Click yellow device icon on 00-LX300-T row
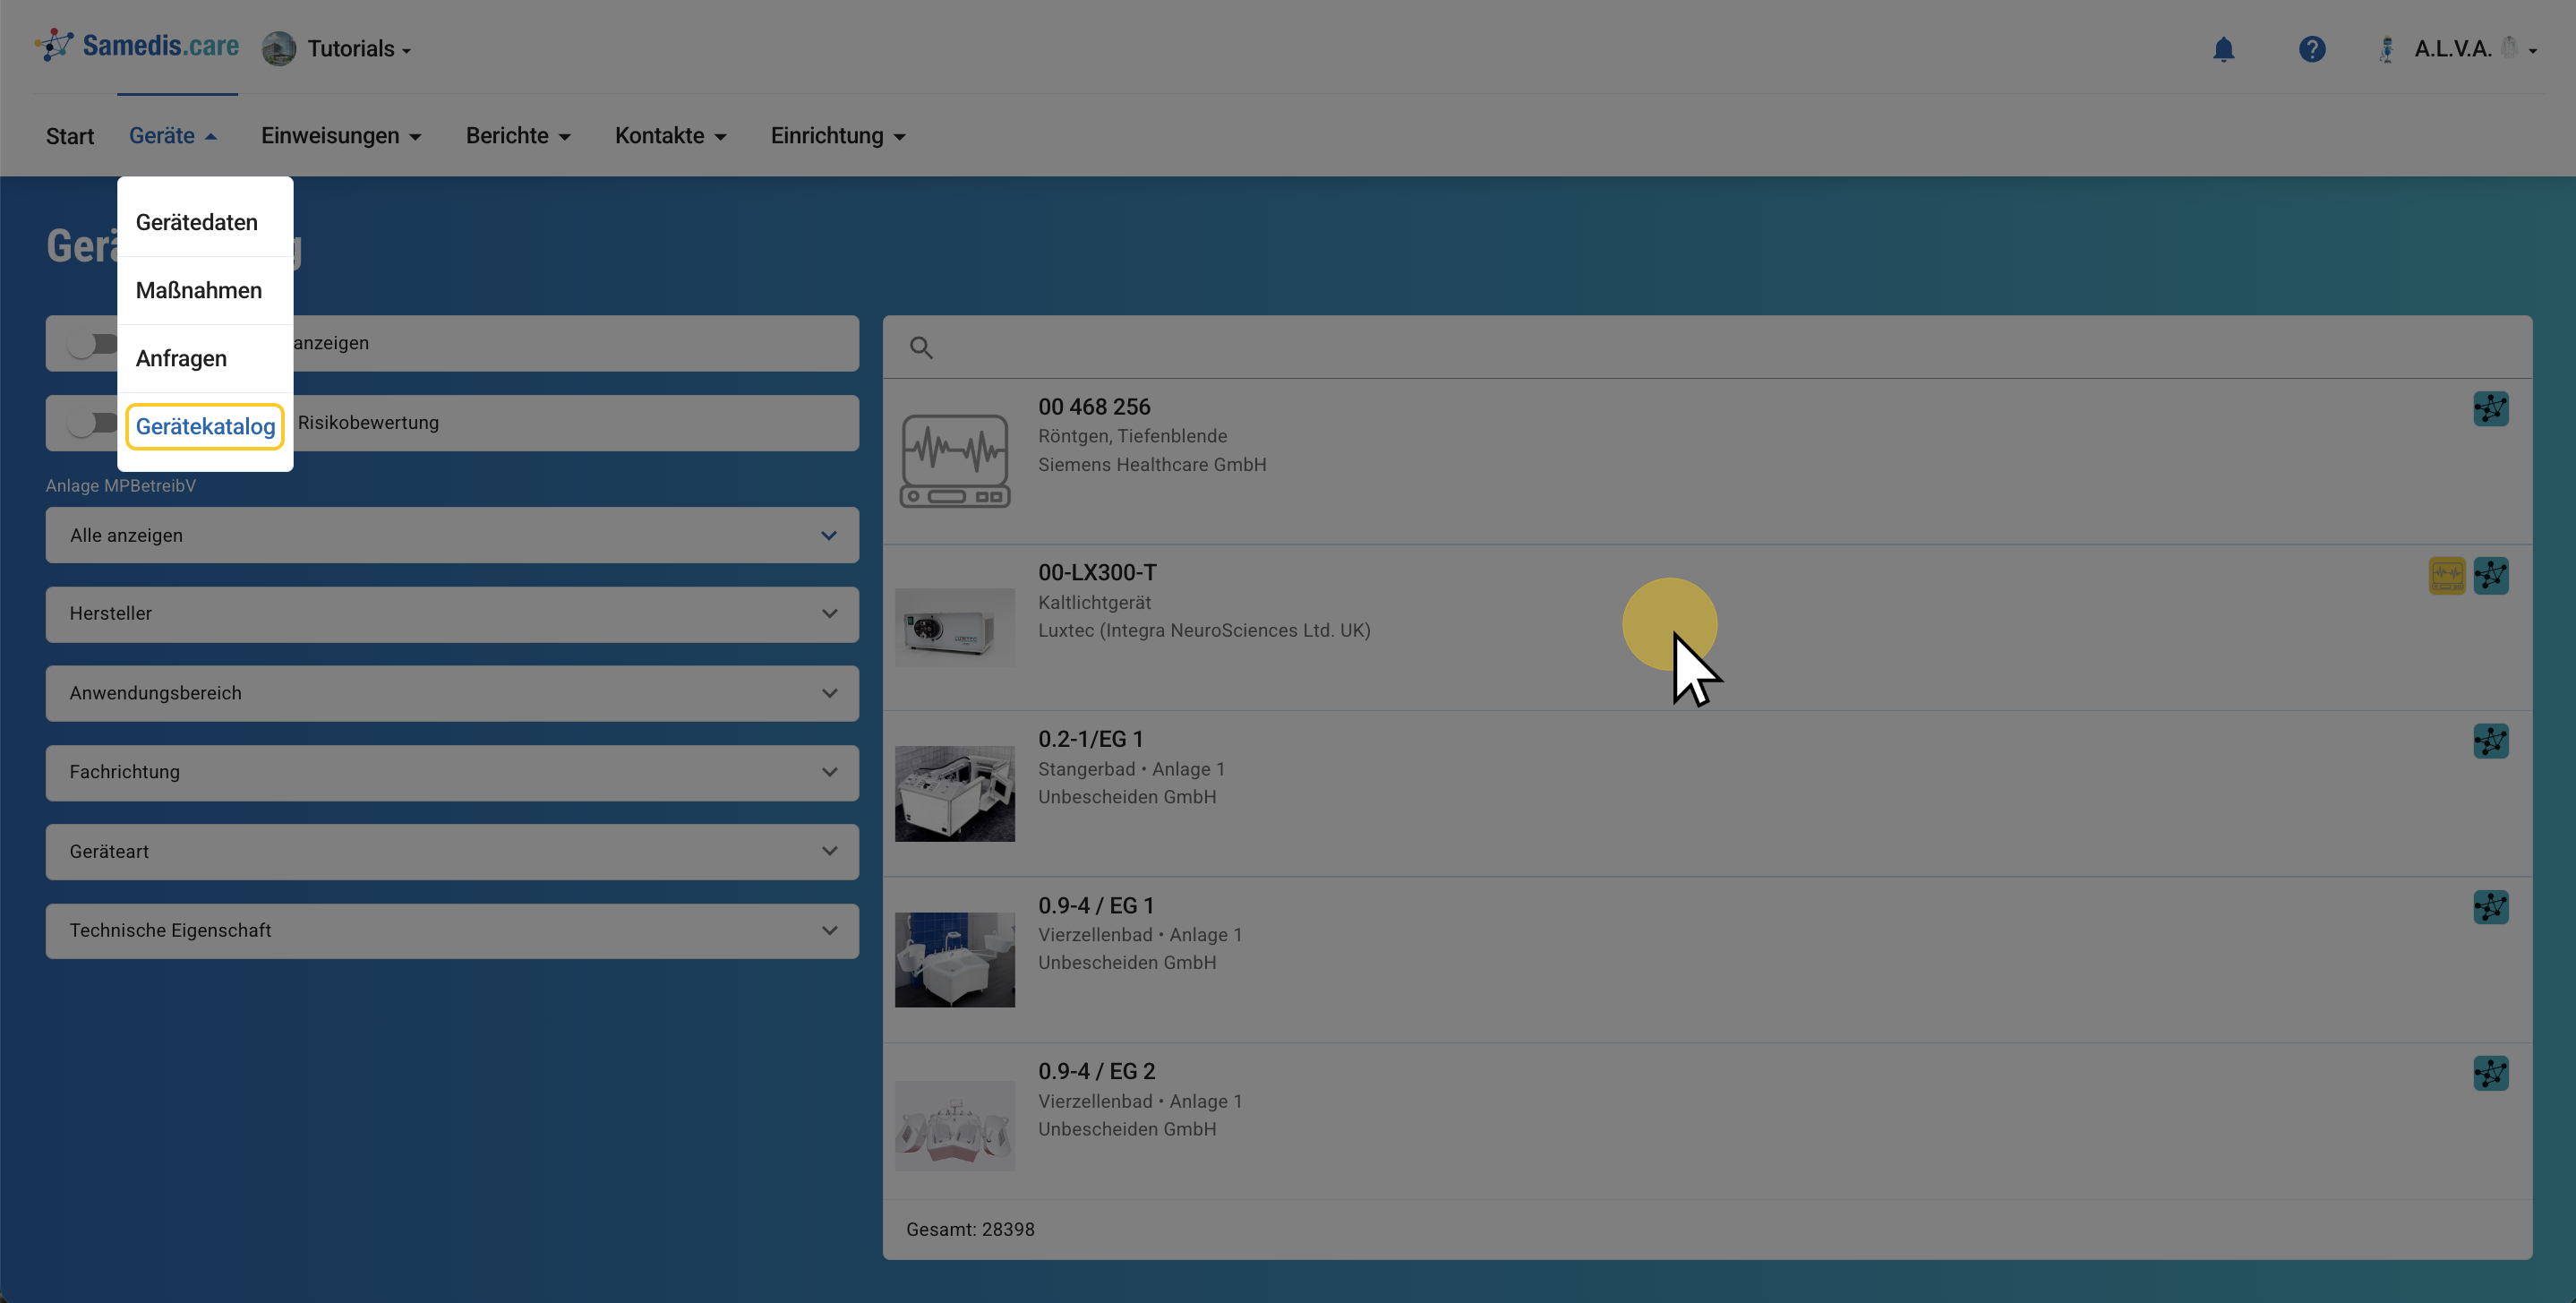Image resolution: width=2576 pixels, height=1303 pixels. click(2446, 575)
